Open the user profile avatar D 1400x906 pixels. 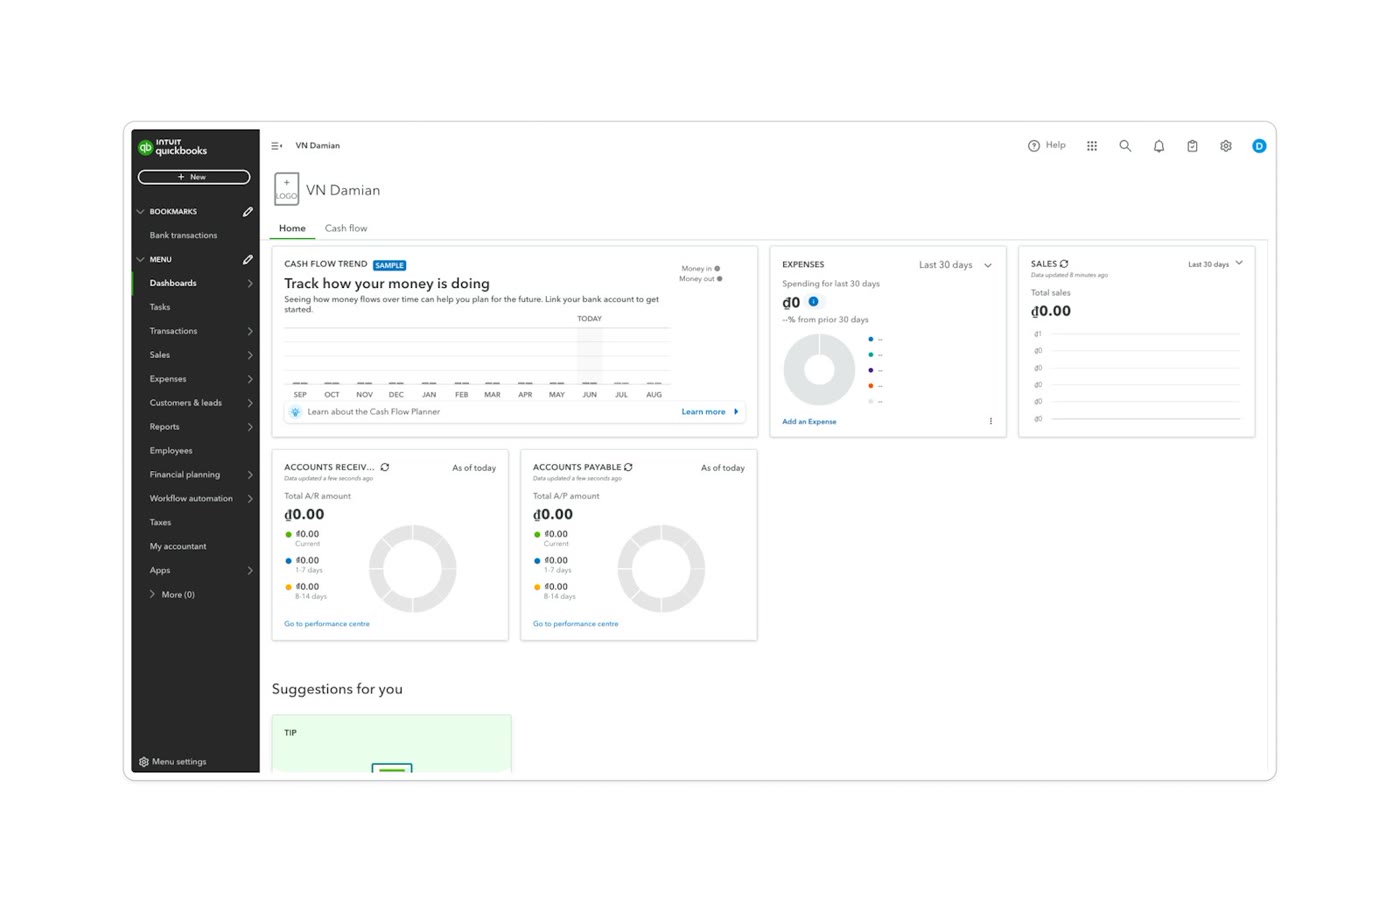pyautogui.click(x=1259, y=146)
